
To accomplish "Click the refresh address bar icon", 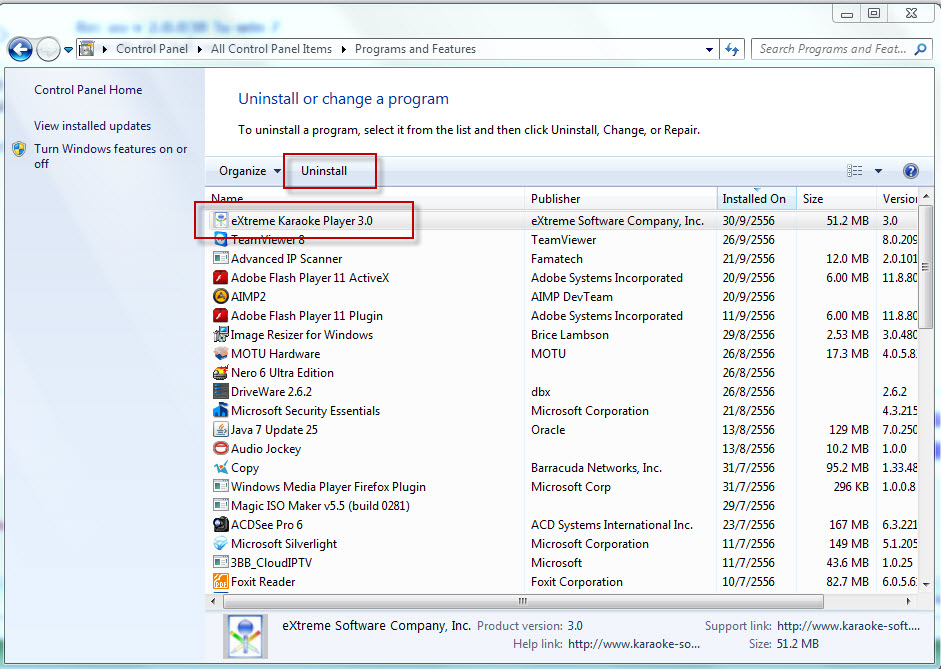I will click(x=732, y=49).
